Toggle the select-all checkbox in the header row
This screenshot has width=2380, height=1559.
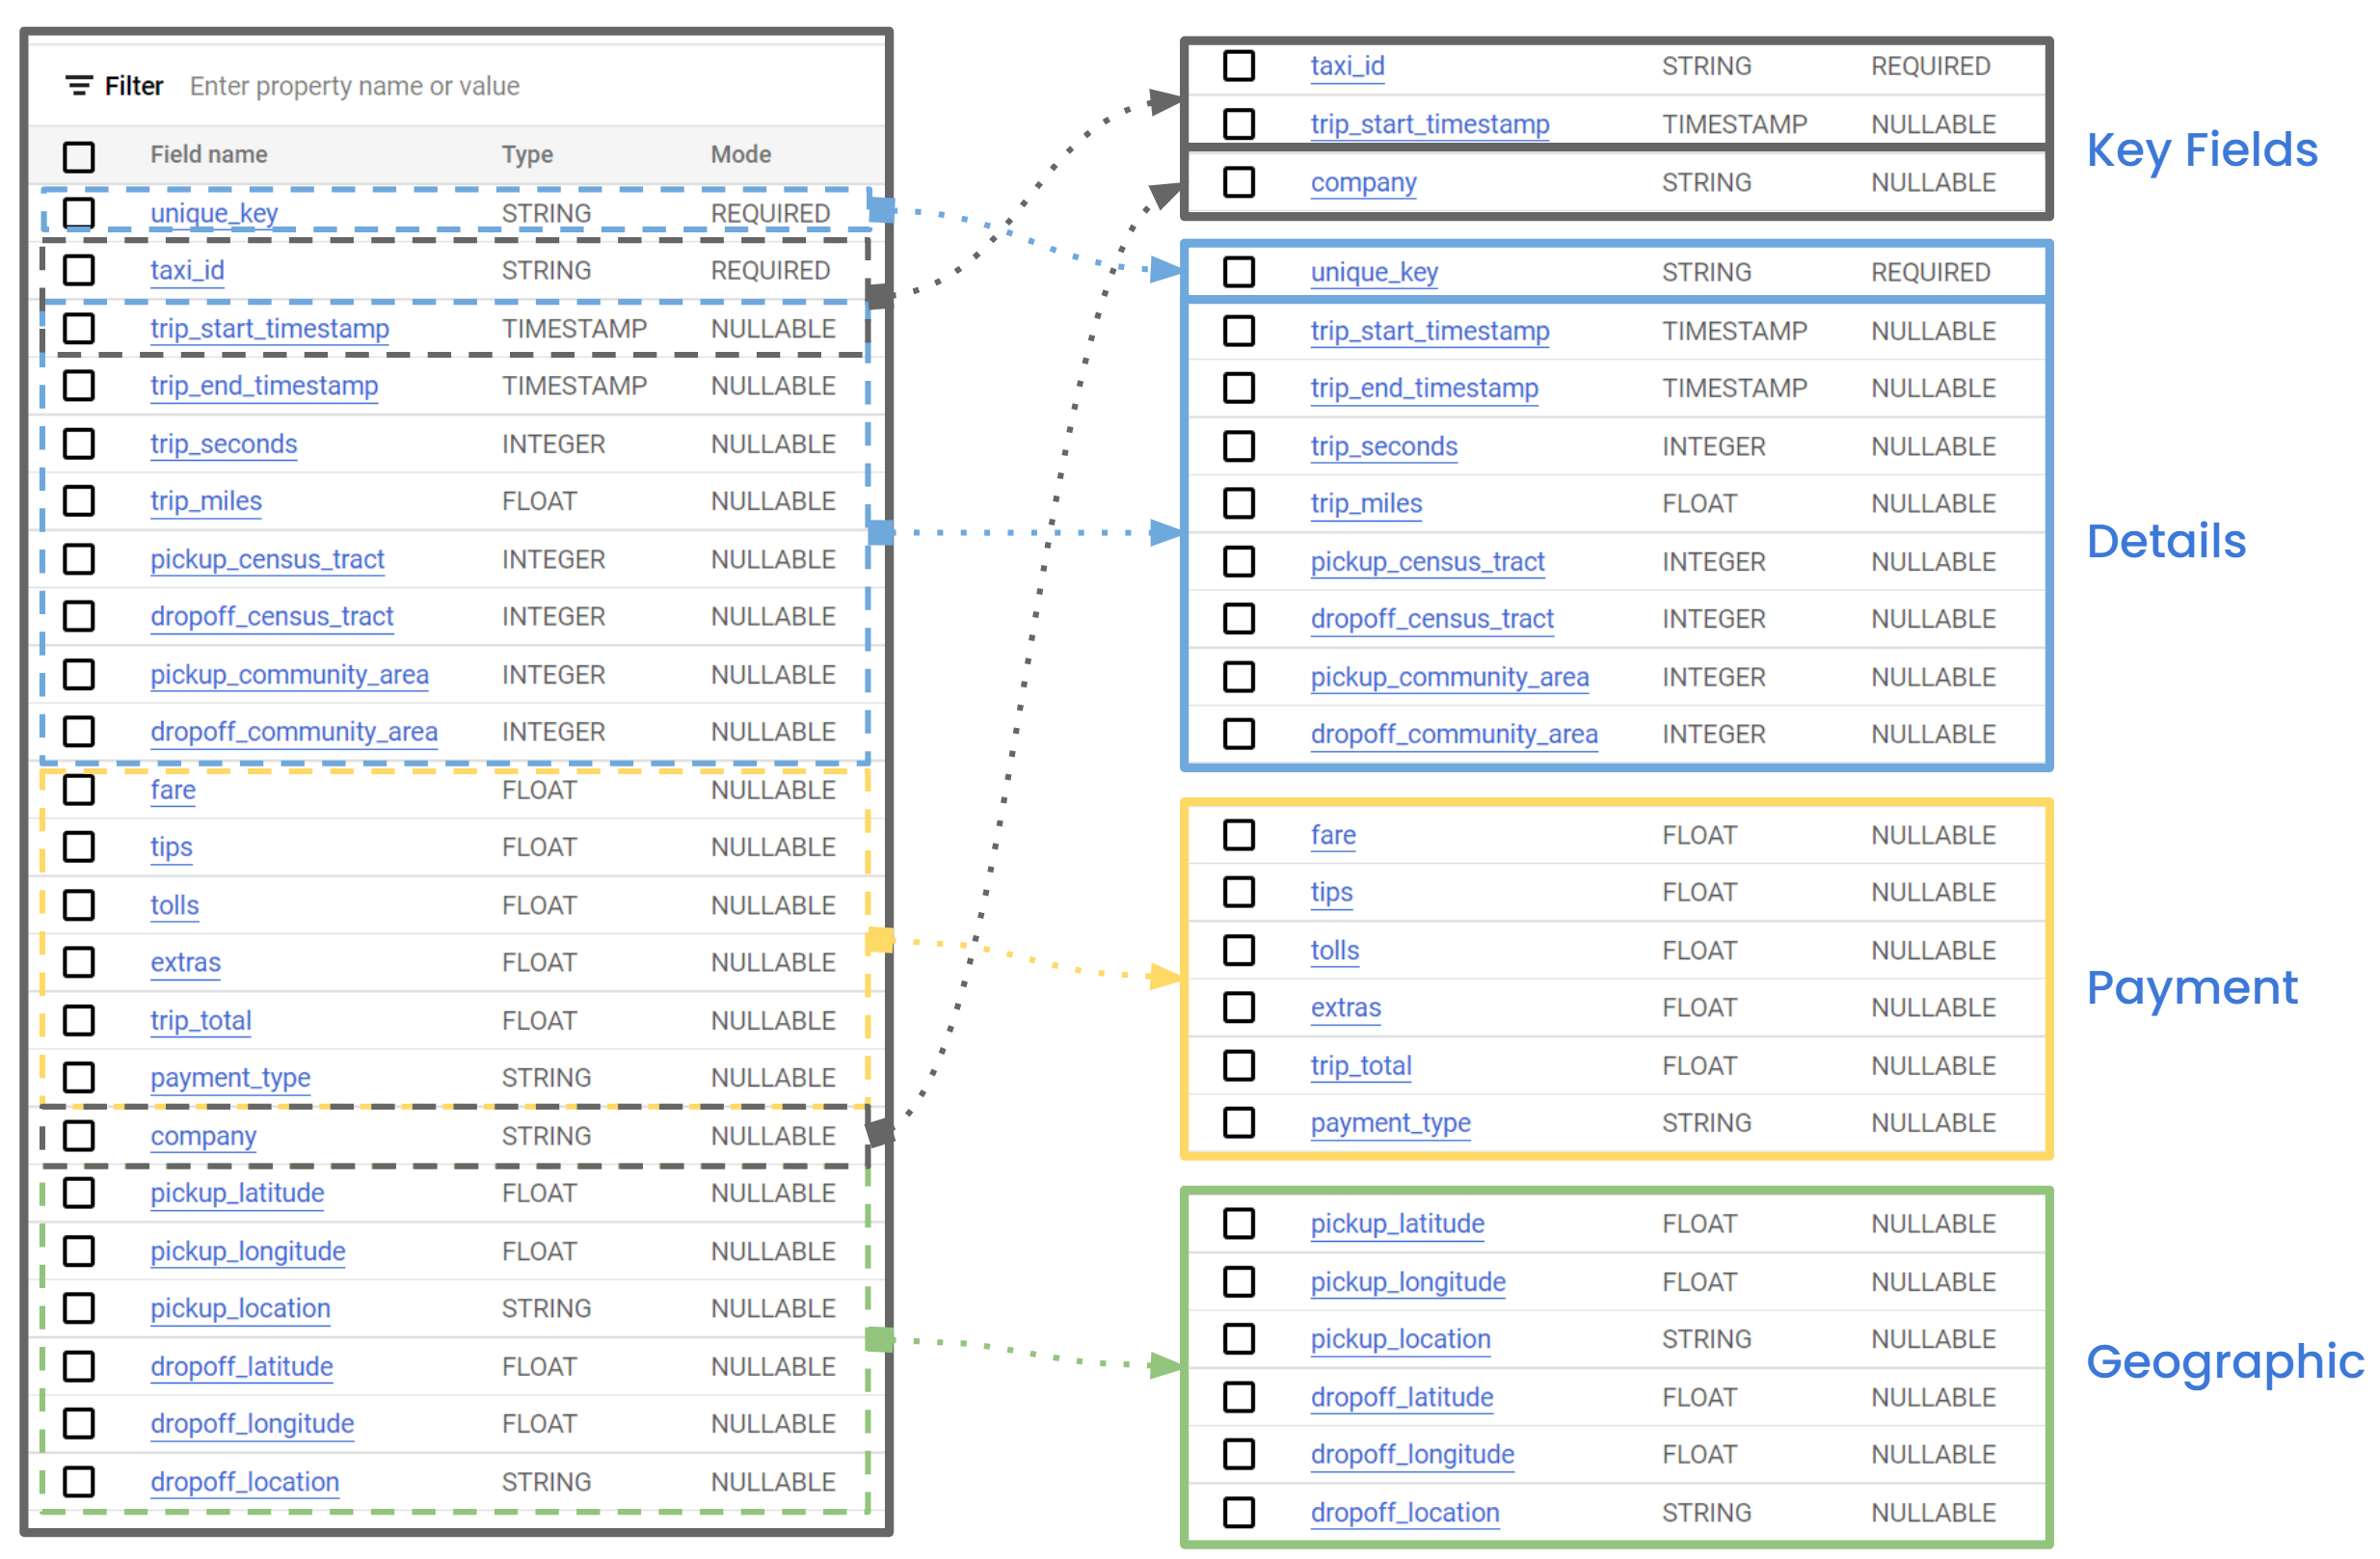click(79, 156)
